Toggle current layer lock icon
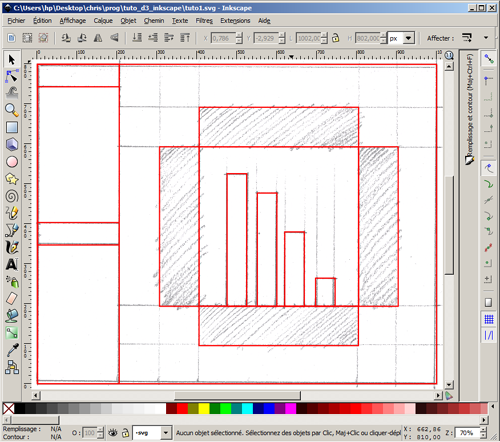The image size is (500, 442). tap(125, 433)
